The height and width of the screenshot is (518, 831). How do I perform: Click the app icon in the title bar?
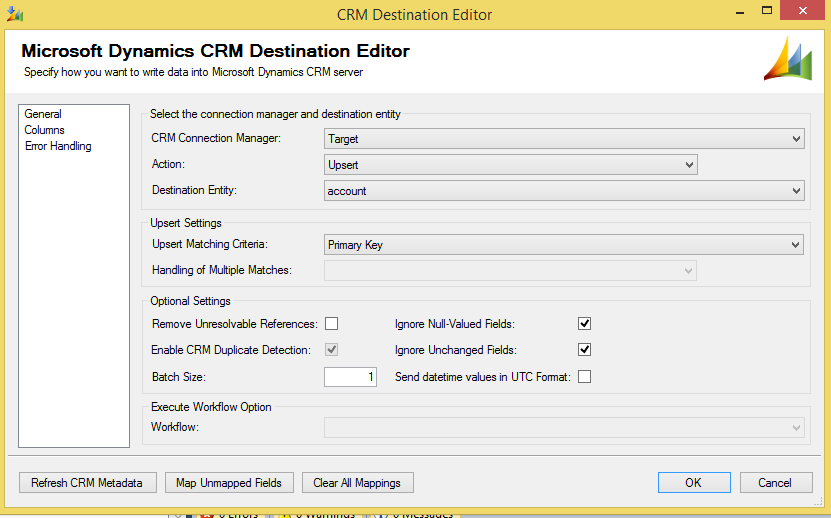tap(15, 14)
